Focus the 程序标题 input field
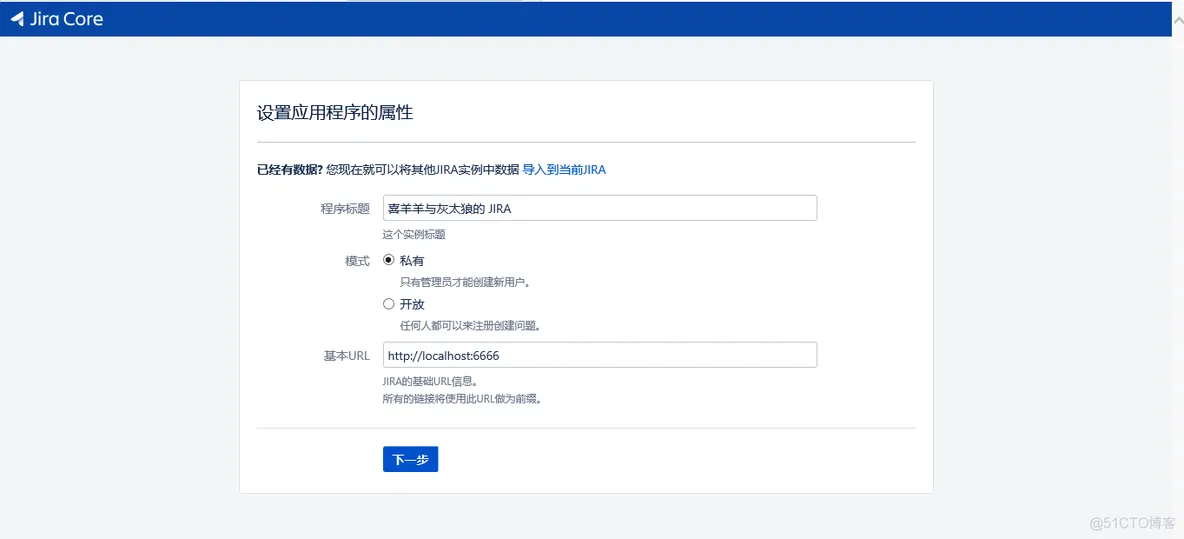Viewport: 1184px width, 539px height. pyautogui.click(x=600, y=208)
